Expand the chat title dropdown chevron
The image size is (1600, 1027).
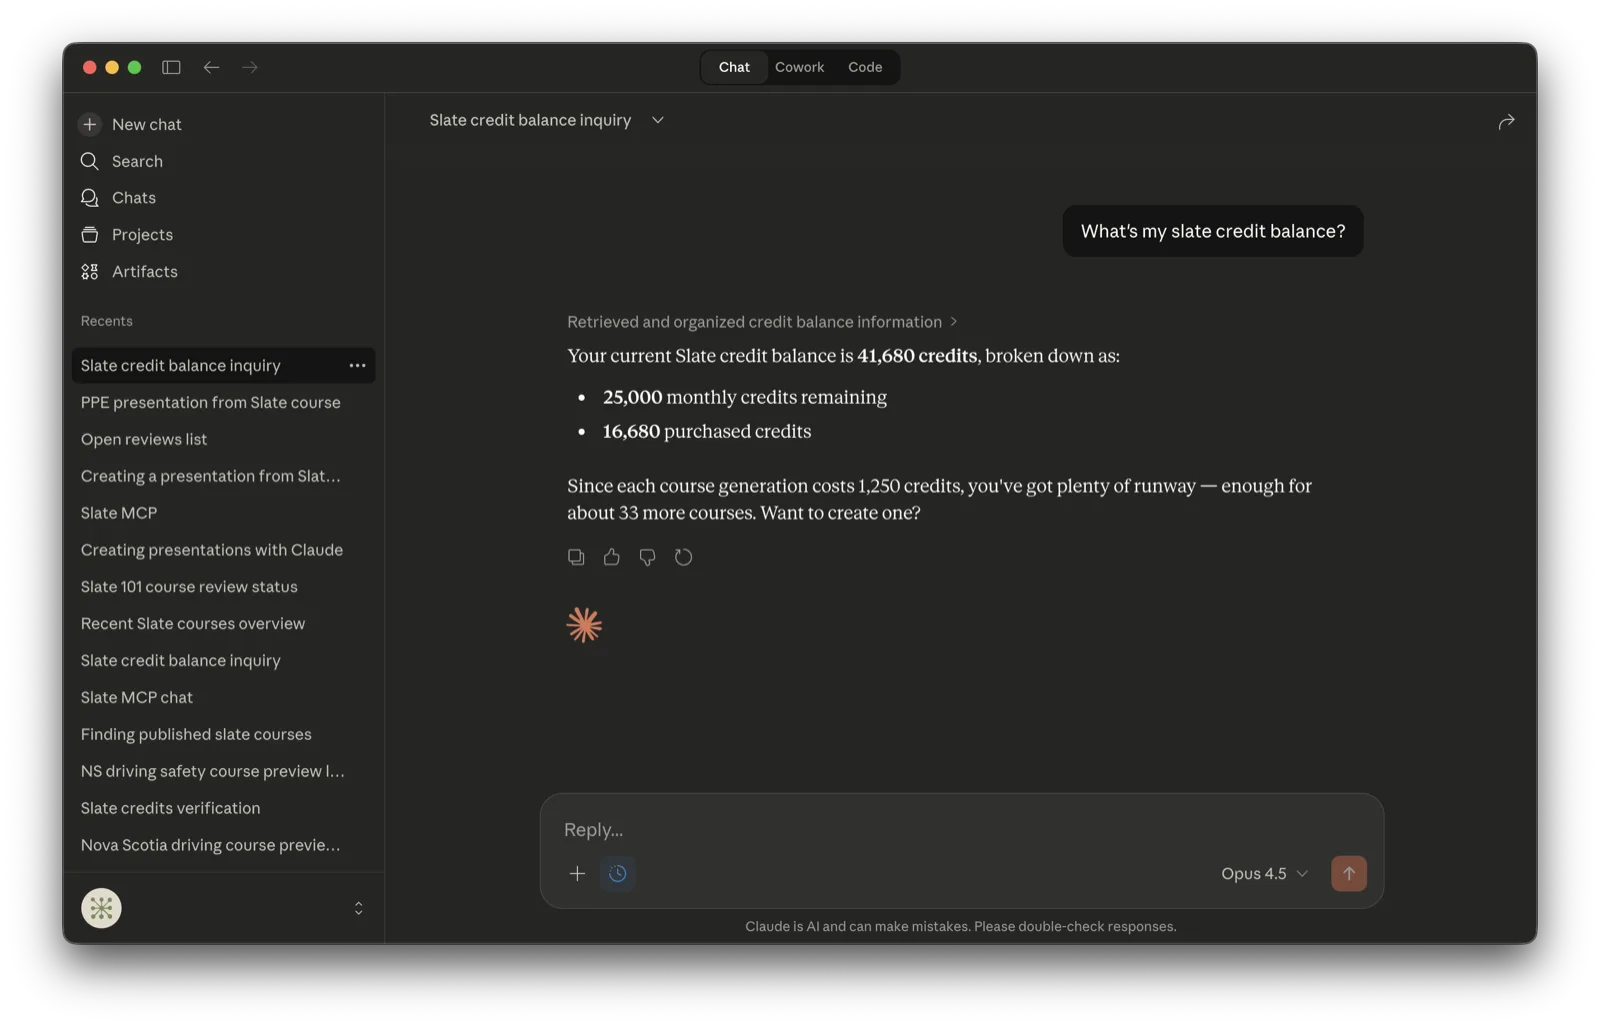point(658,120)
